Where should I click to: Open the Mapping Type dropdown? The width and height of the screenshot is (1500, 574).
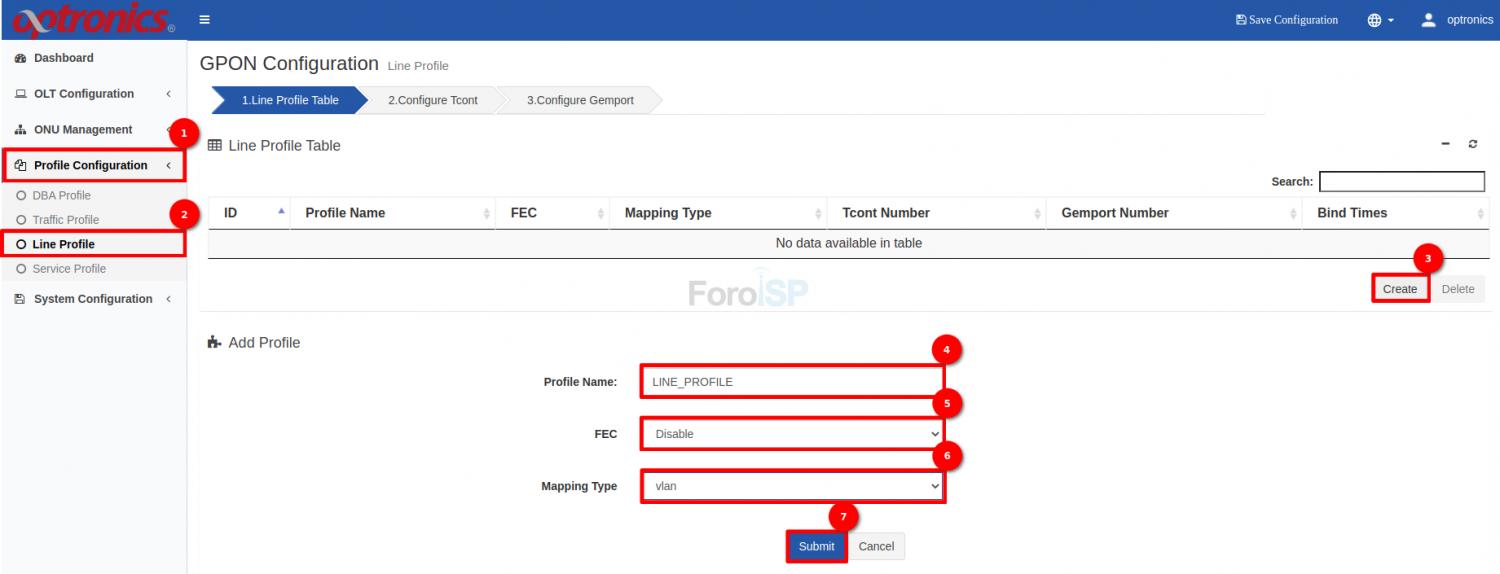tap(792, 486)
